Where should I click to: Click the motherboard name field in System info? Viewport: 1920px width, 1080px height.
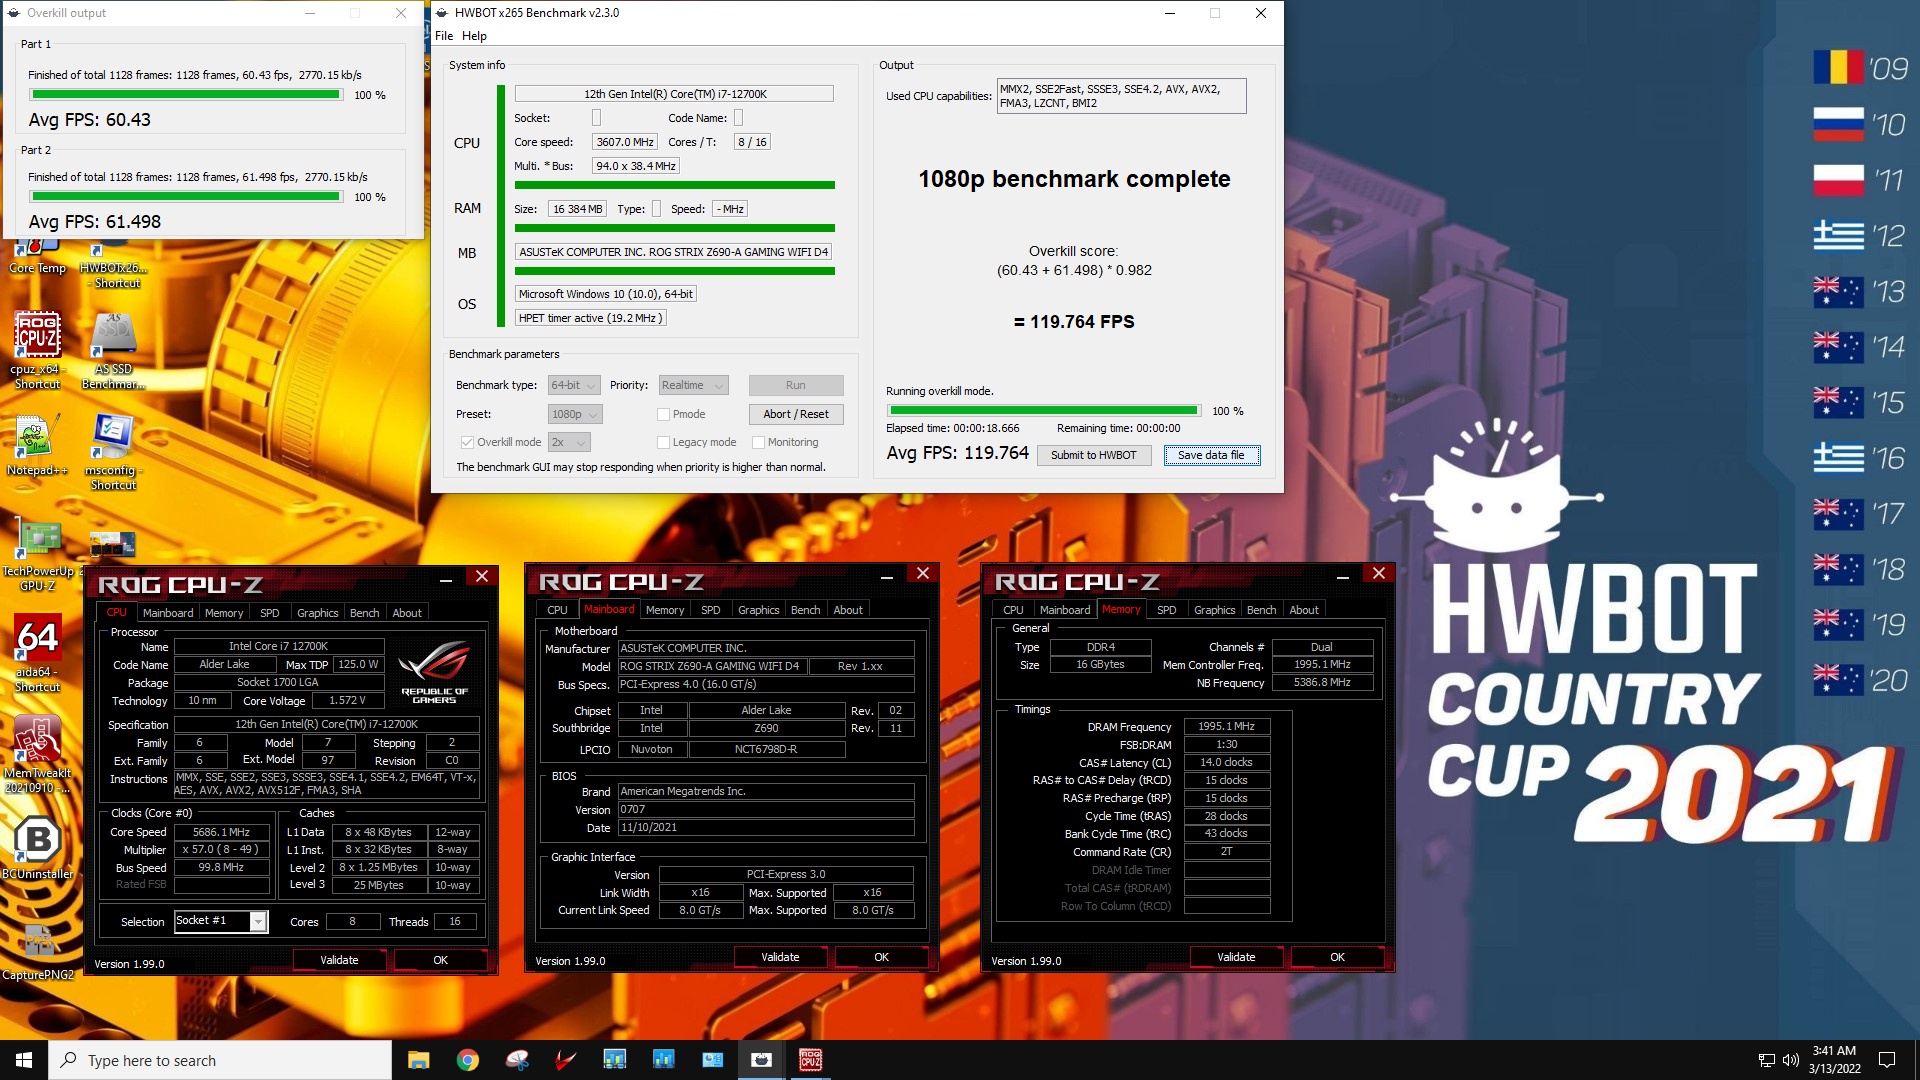(674, 252)
